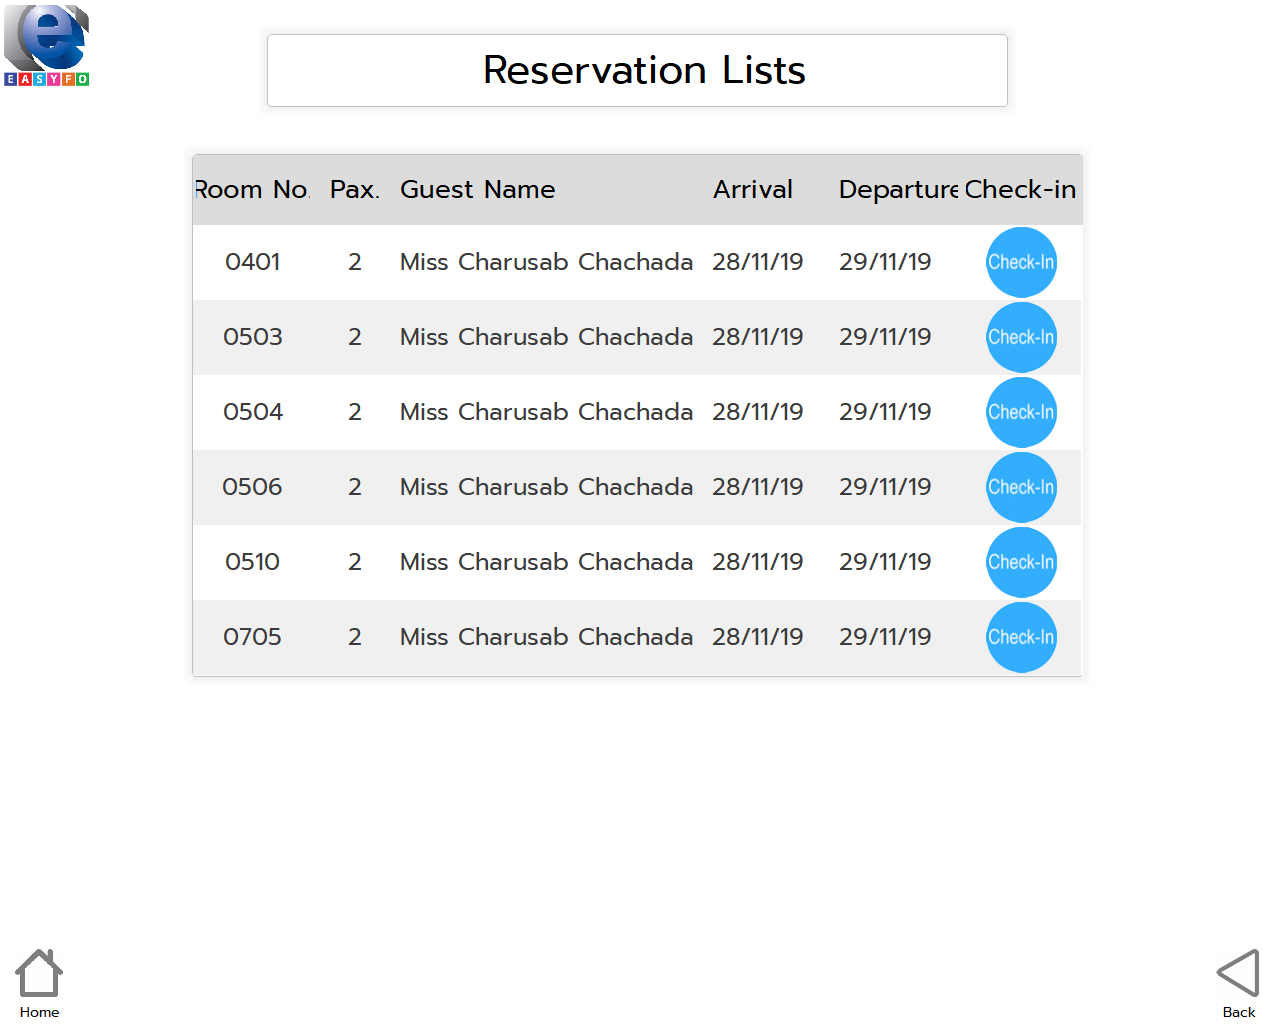
Task: Select the Reservation Lists title box
Action: pyautogui.click(x=637, y=70)
